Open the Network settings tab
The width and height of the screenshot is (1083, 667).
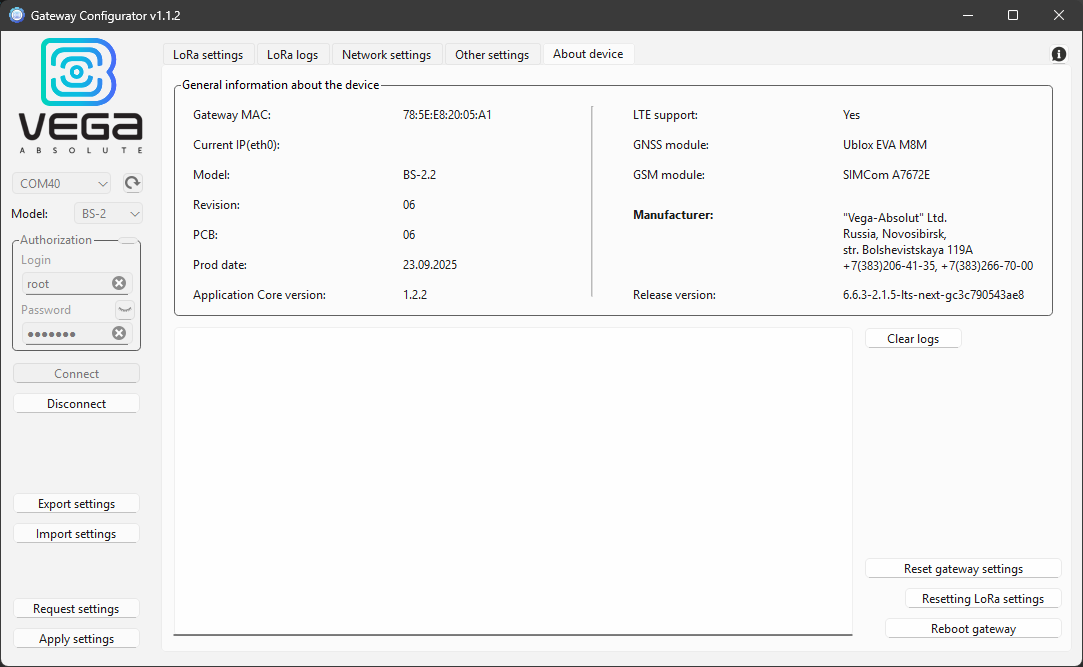coord(387,54)
